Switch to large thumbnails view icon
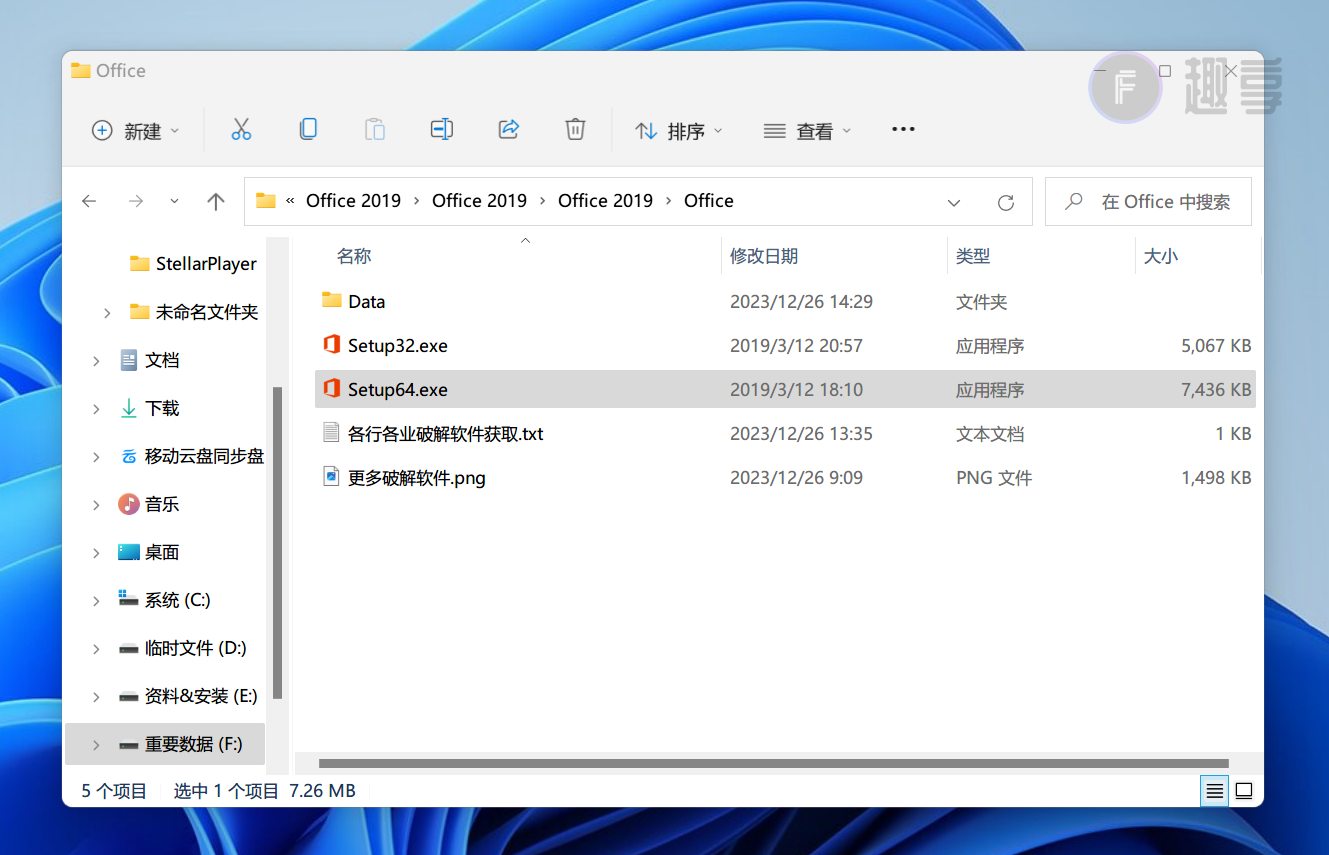The image size is (1329, 855). (x=1243, y=791)
